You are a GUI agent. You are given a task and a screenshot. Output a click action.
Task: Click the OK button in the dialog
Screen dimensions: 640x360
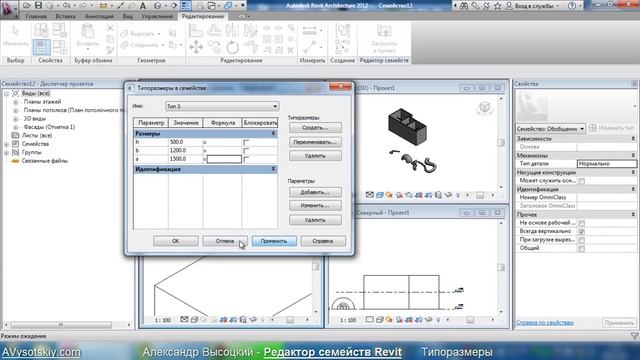click(x=176, y=241)
